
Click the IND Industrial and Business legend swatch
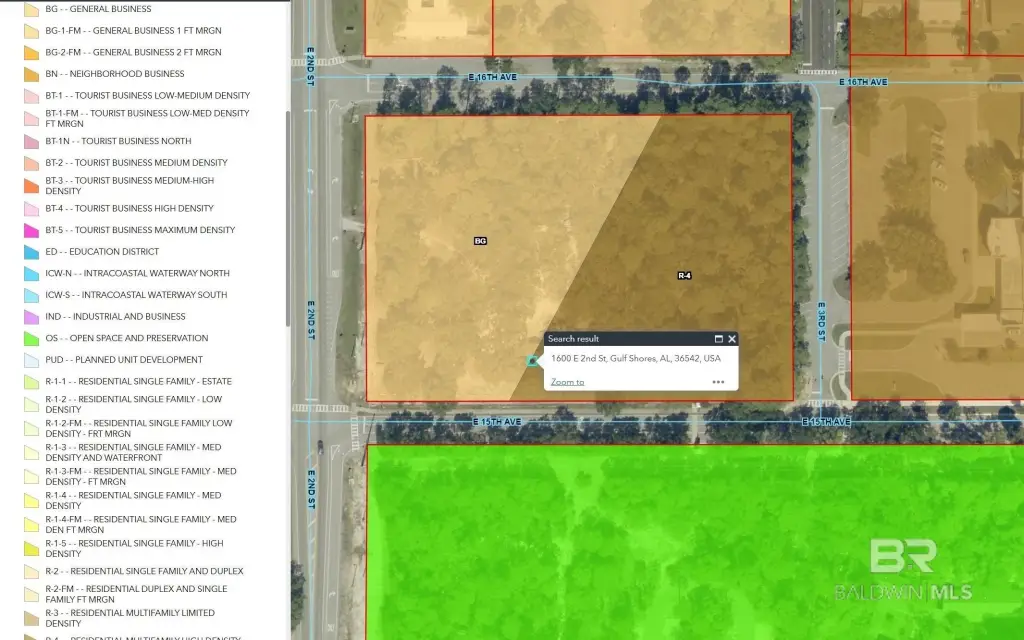click(31, 317)
